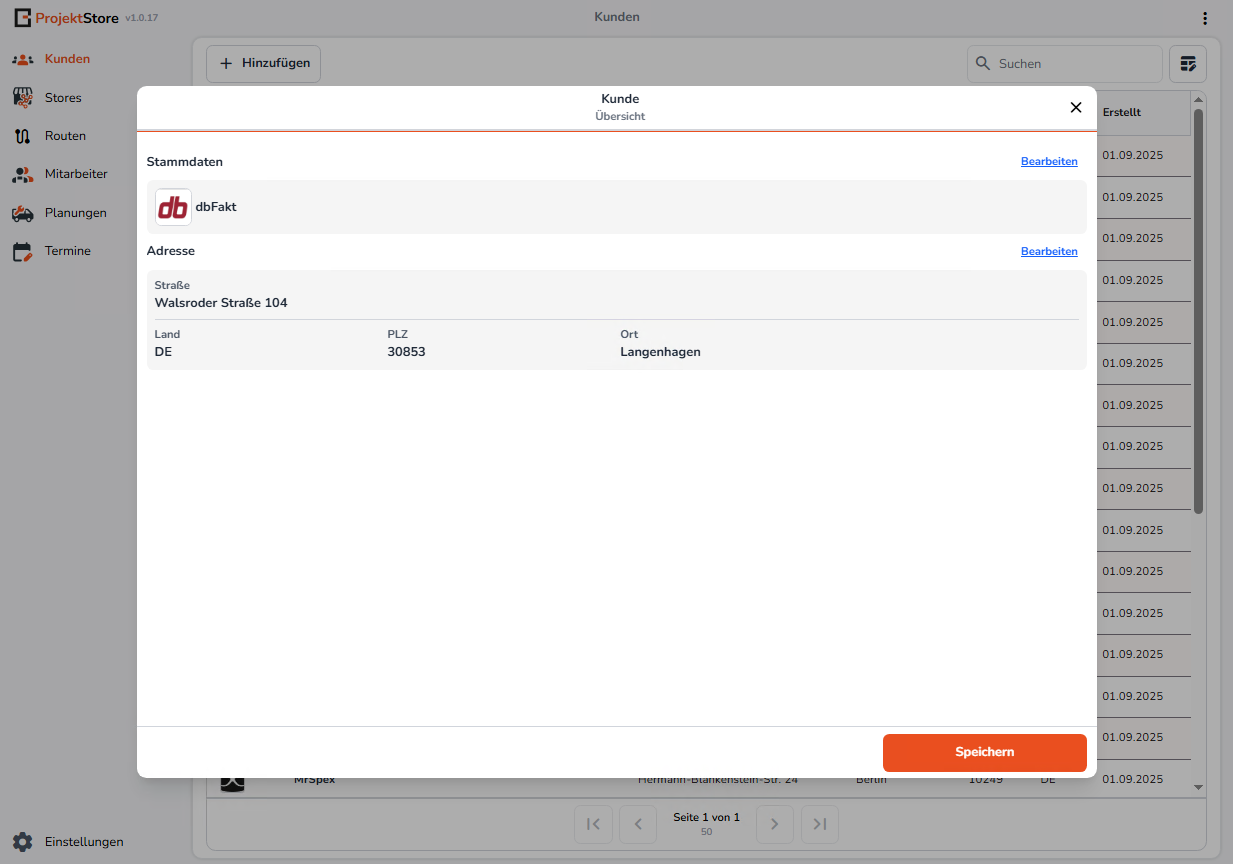Image resolution: width=1233 pixels, height=864 pixels.
Task: Edit Stammdaten via Bearbeiten link
Action: click(x=1049, y=162)
